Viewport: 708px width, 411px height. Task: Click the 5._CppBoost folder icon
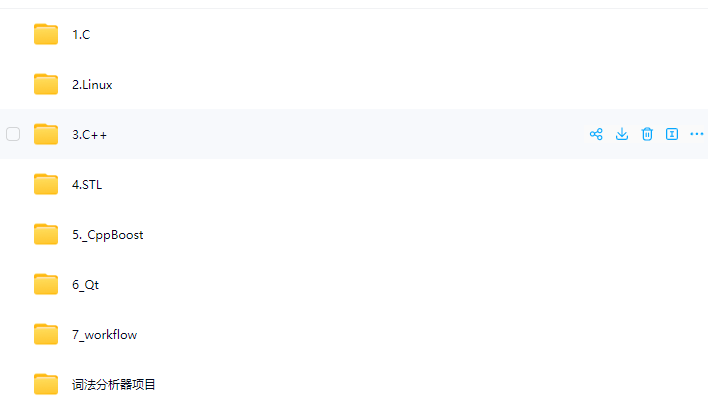pyautogui.click(x=46, y=234)
